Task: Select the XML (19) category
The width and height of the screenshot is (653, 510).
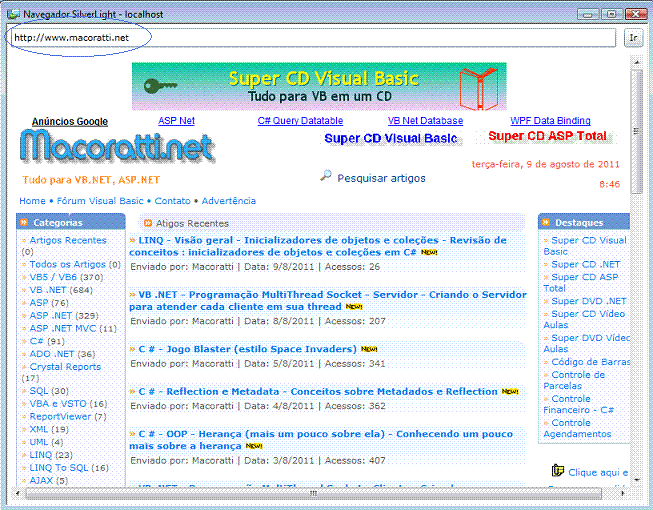Action: click(x=38, y=429)
